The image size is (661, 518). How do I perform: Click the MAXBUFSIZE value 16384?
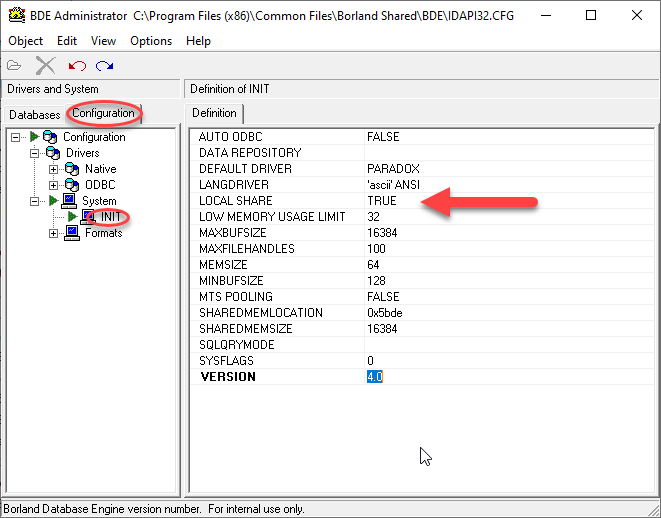[x=382, y=233]
